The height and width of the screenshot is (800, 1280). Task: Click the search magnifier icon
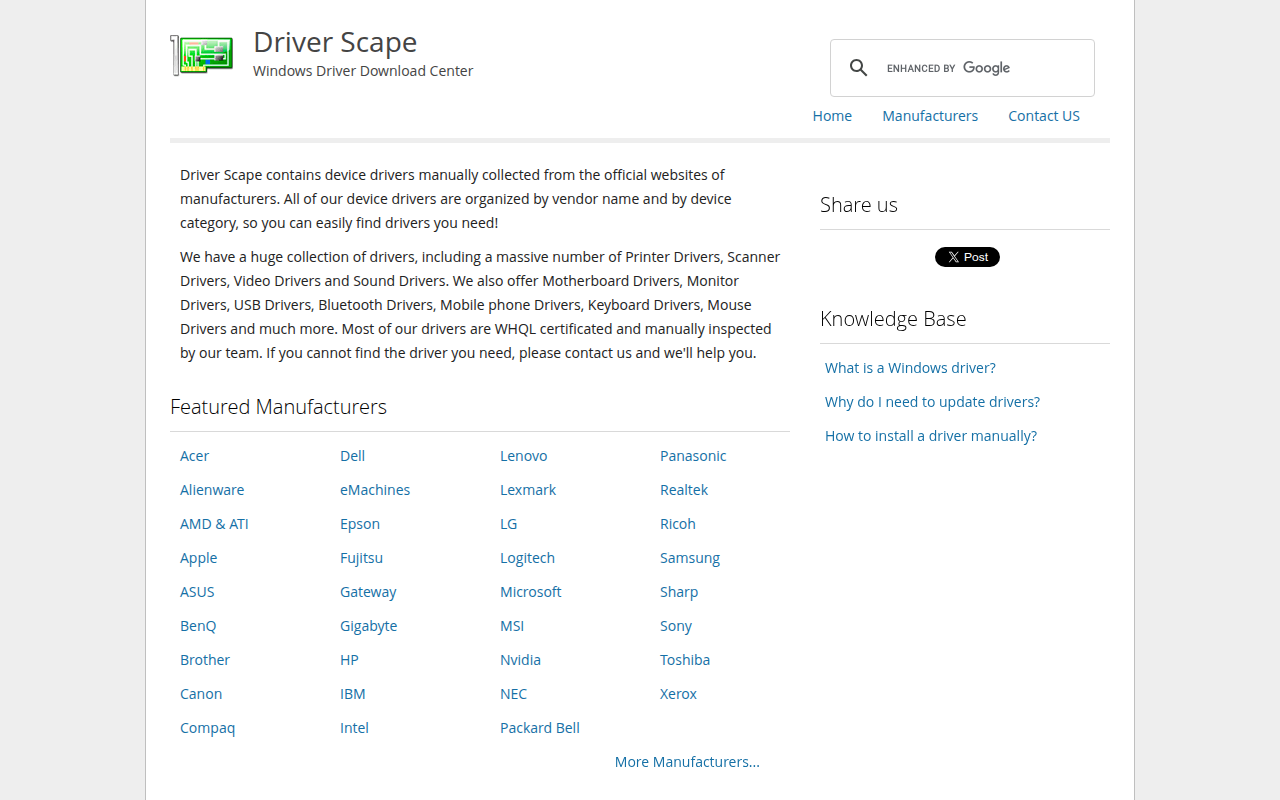[x=858, y=68]
